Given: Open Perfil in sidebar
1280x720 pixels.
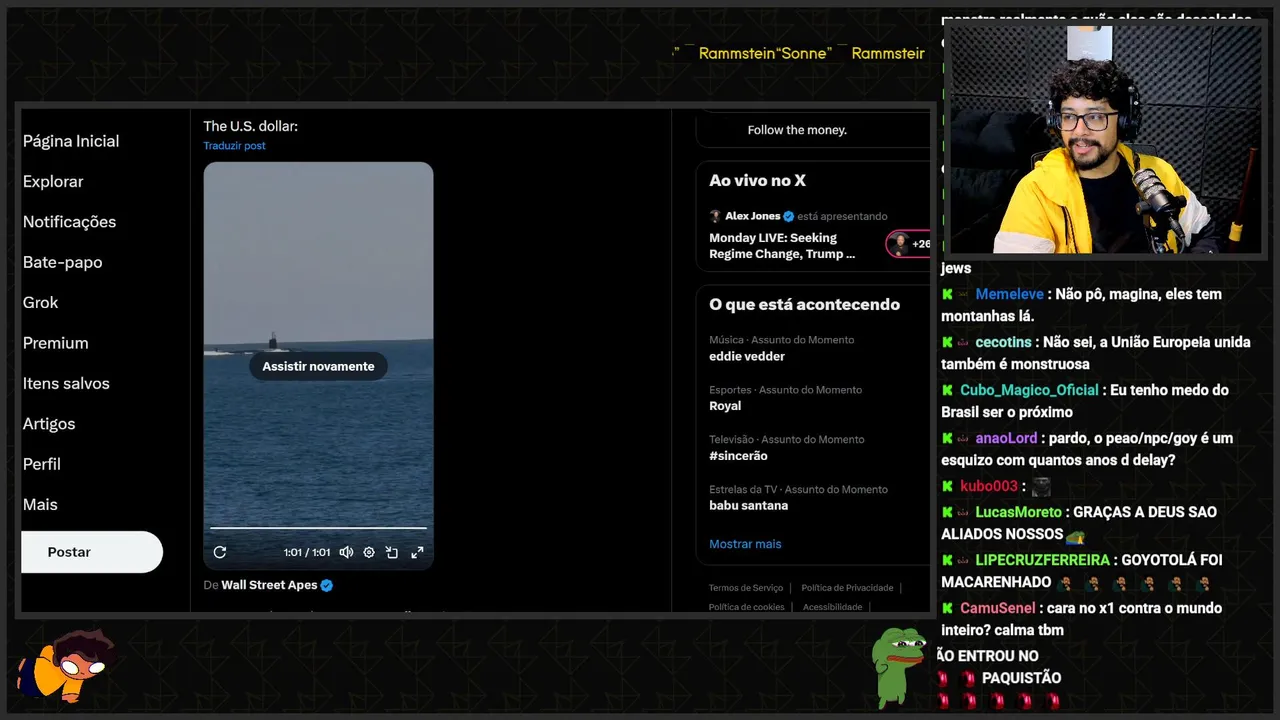Looking at the screenshot, I should (42, 464).
